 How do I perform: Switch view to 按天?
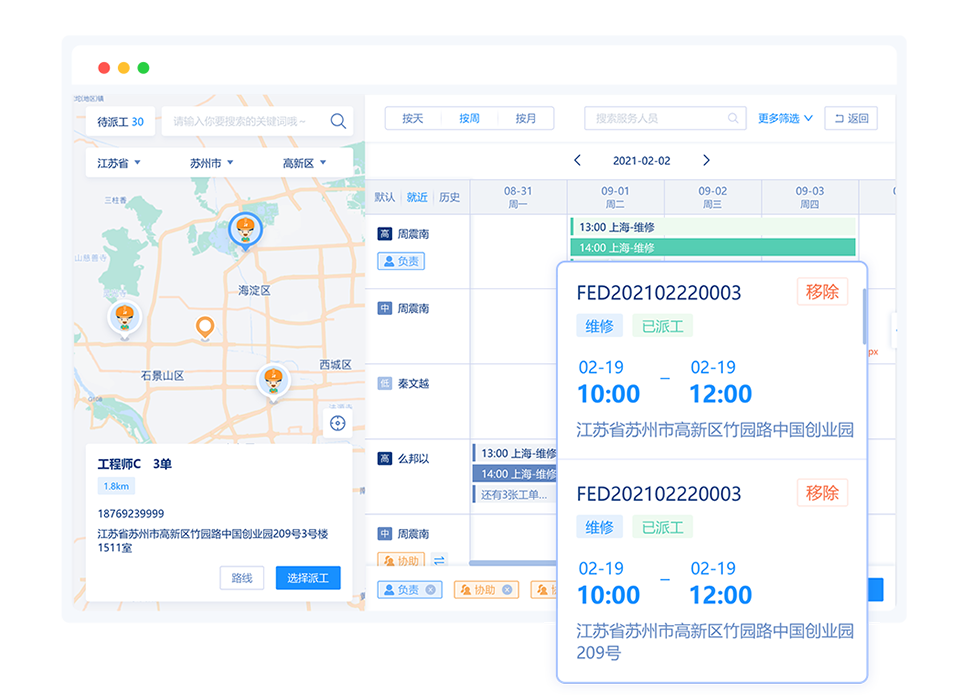tap(413, 118)
